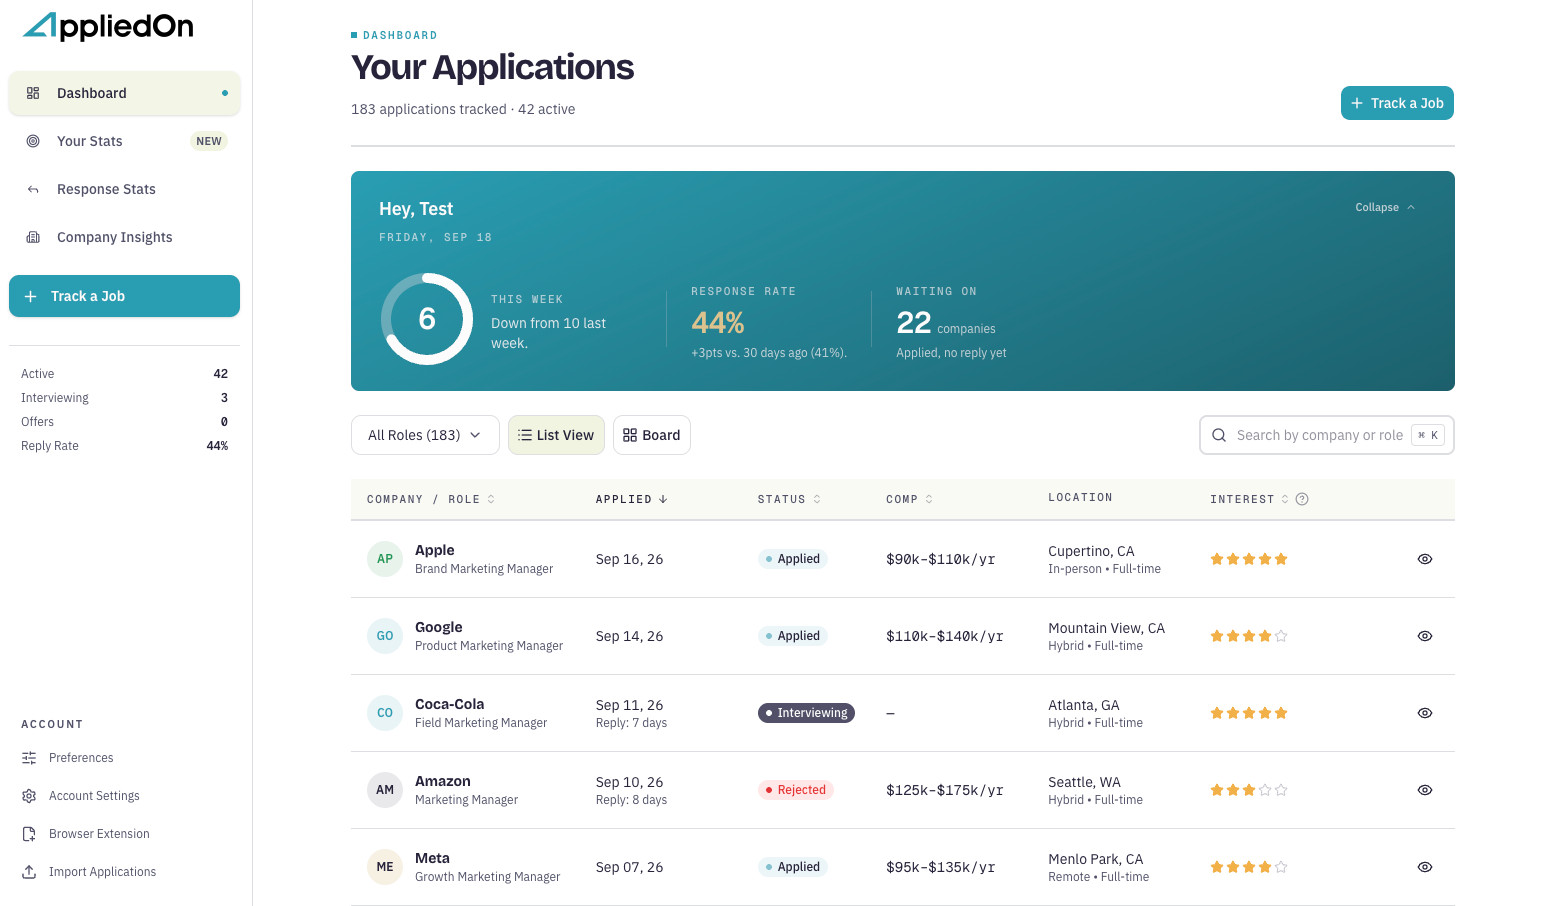Click the GO avatar for Google
Screen dimensions: 1548x906
tap(385, 636)
